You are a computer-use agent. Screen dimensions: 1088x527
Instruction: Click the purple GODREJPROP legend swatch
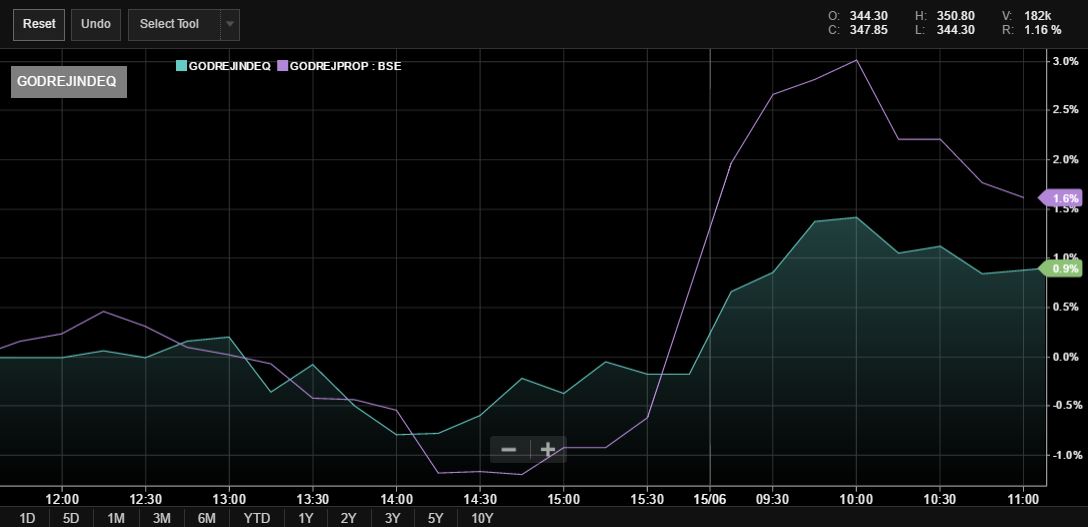(x=282, y=66)
